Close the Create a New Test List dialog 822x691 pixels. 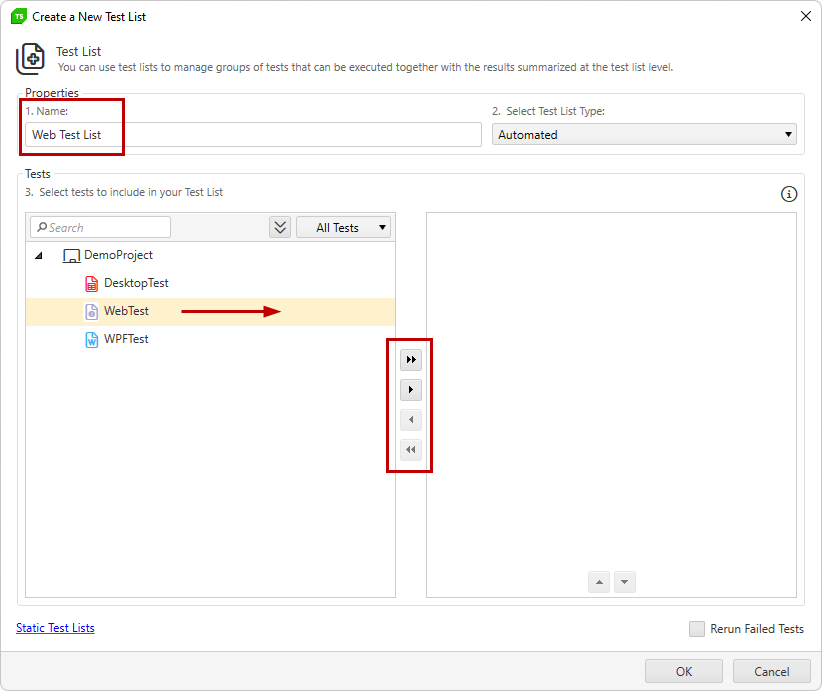(x=806, y=16)
